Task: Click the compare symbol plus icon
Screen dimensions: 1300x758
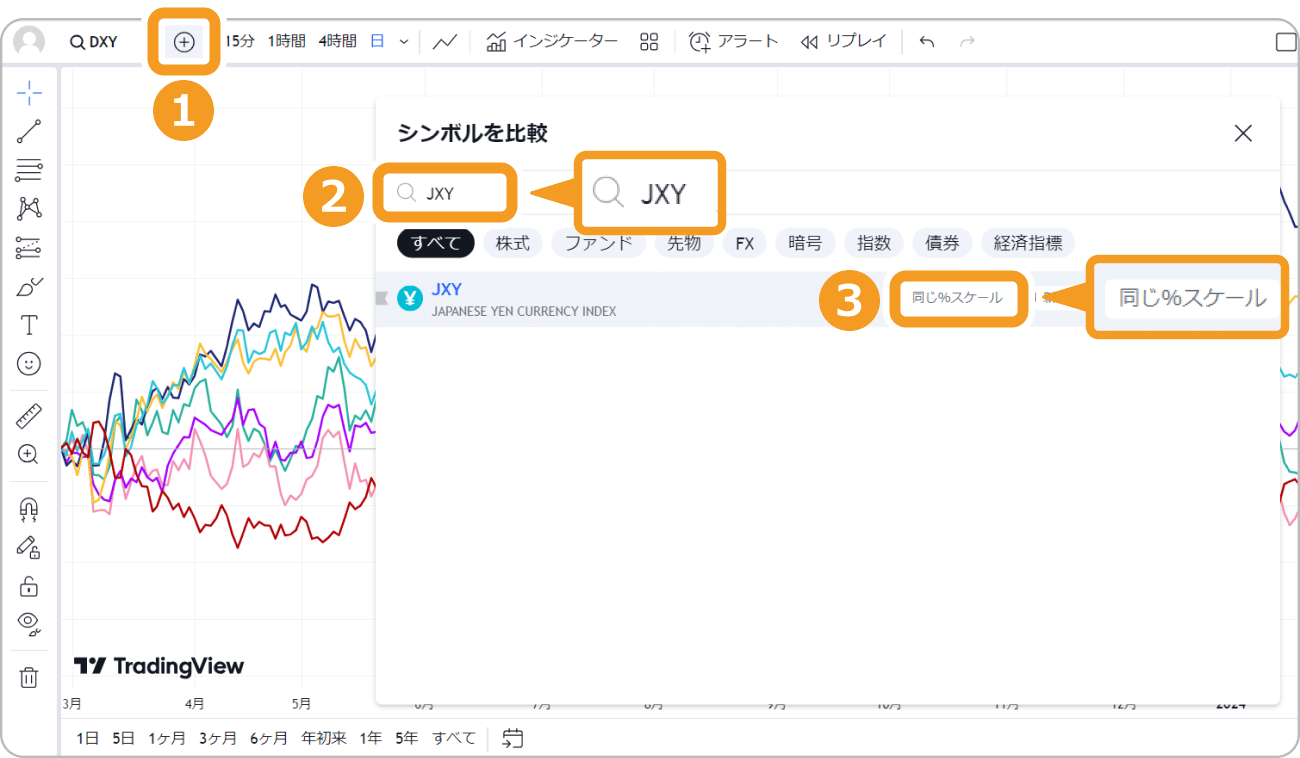Action: point(184,42)
